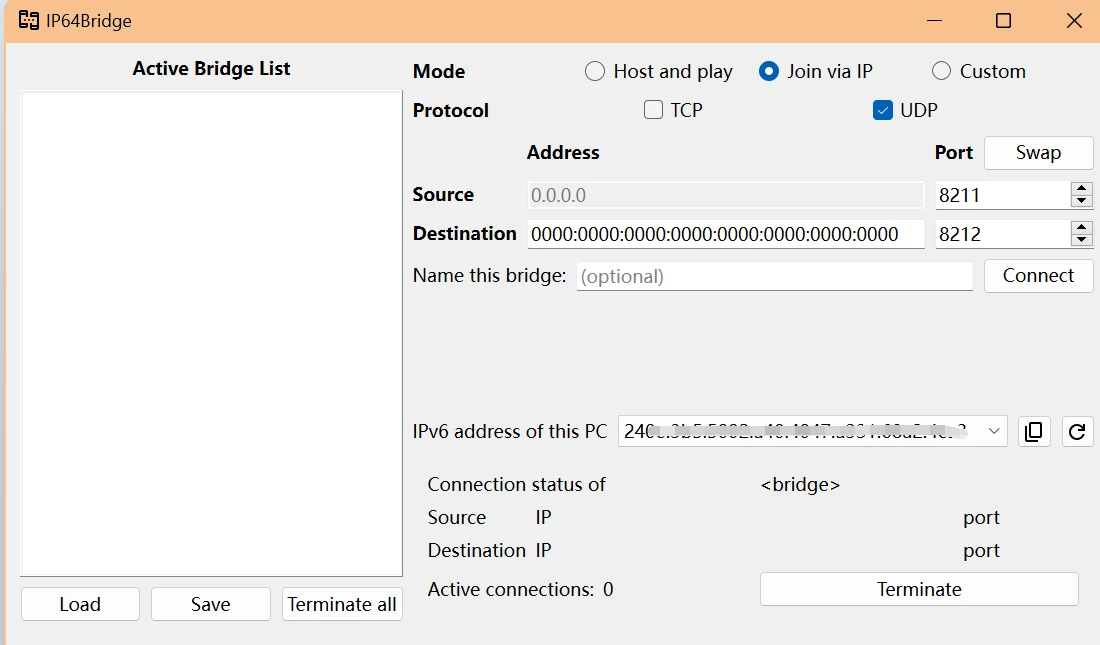Increase the source port value
This screenshot has width=1100, height=645.
[1081, 188]
